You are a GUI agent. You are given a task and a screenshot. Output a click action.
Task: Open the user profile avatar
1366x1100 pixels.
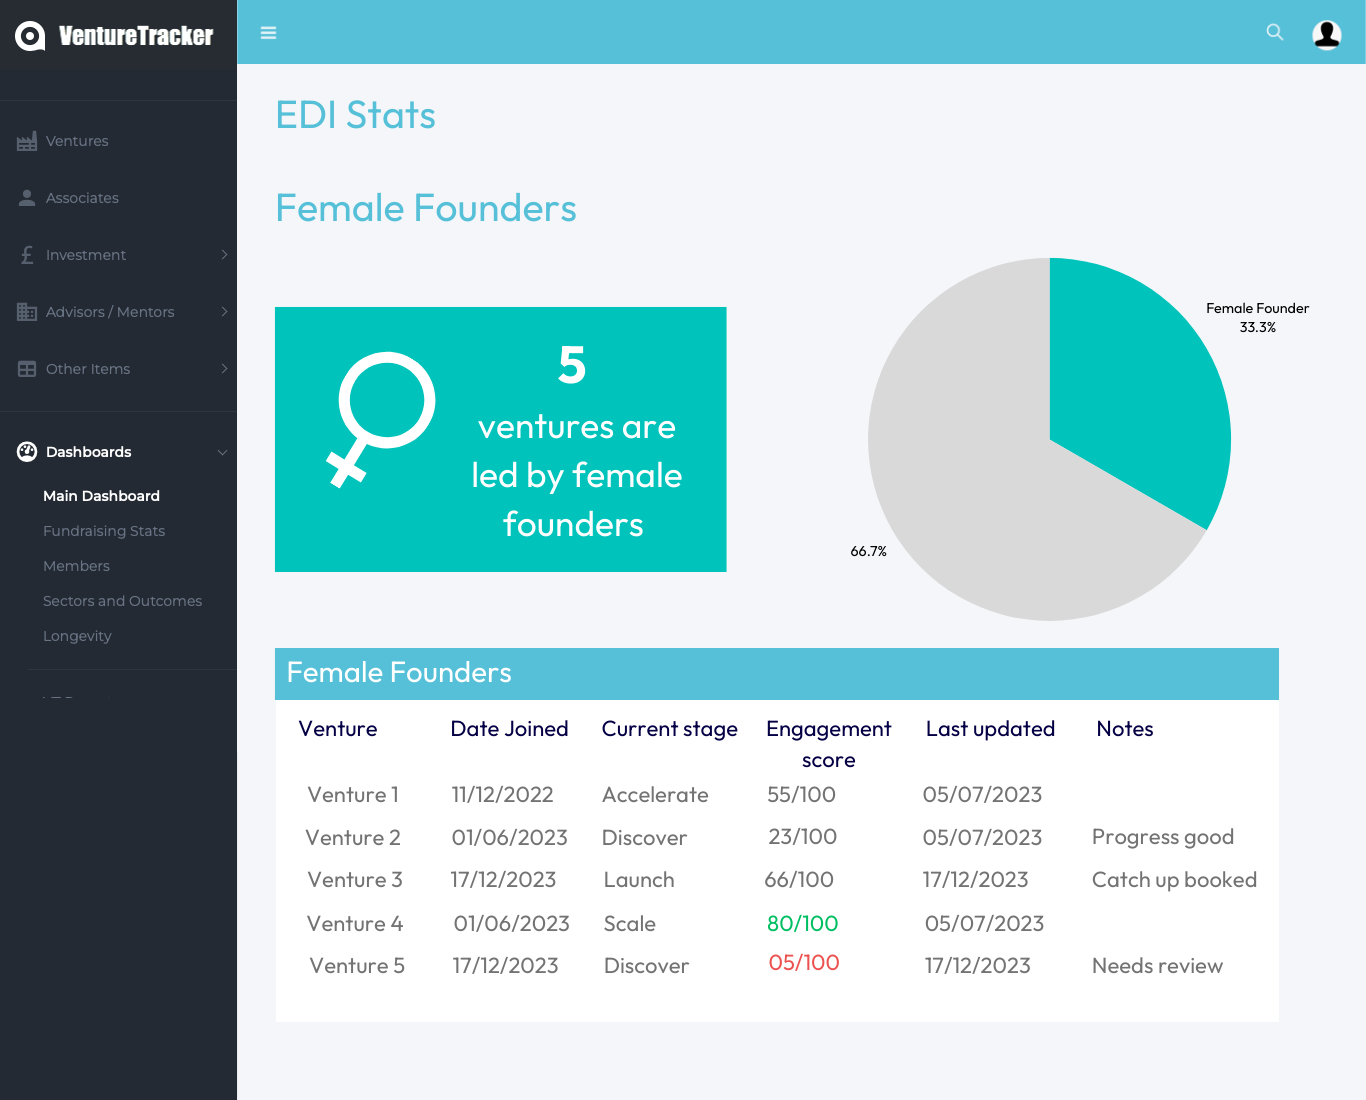point(1326,34)
